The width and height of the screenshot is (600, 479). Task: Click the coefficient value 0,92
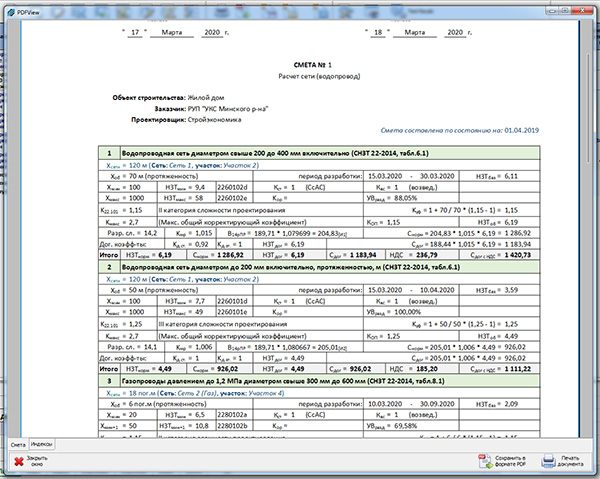click(202, 244)
